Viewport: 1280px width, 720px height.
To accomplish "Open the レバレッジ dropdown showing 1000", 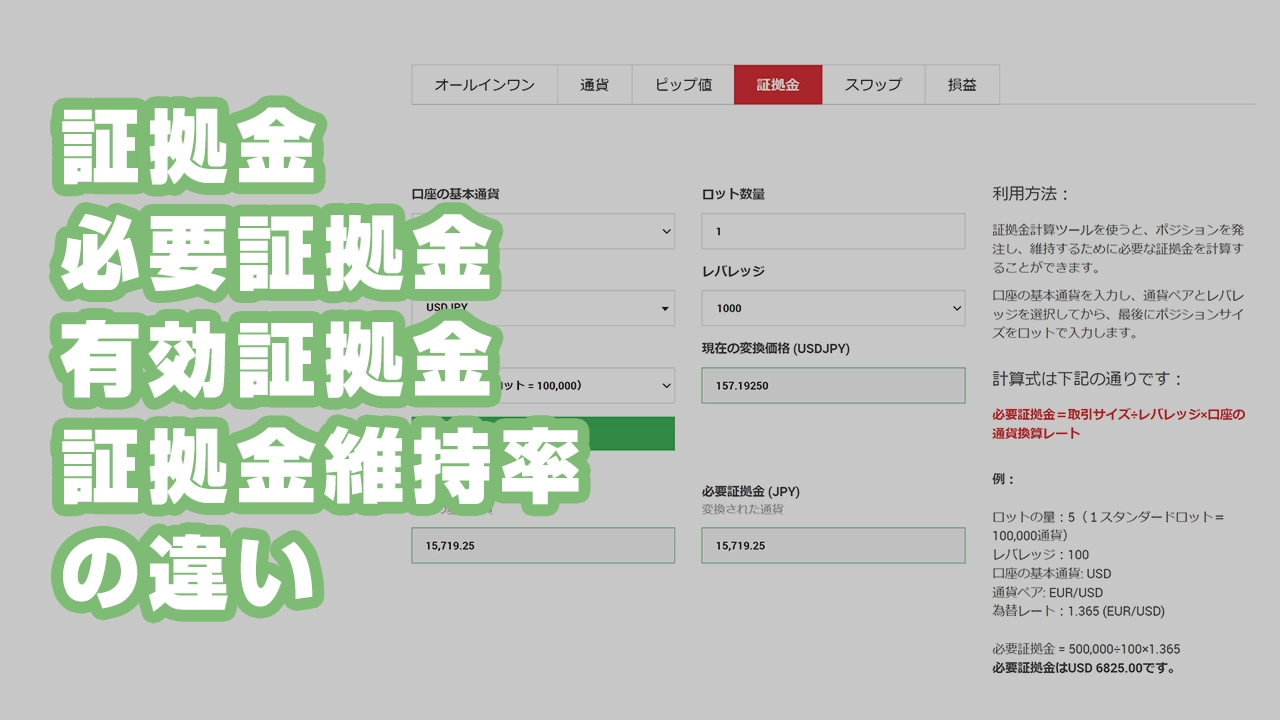I will [x=832, y=308].
